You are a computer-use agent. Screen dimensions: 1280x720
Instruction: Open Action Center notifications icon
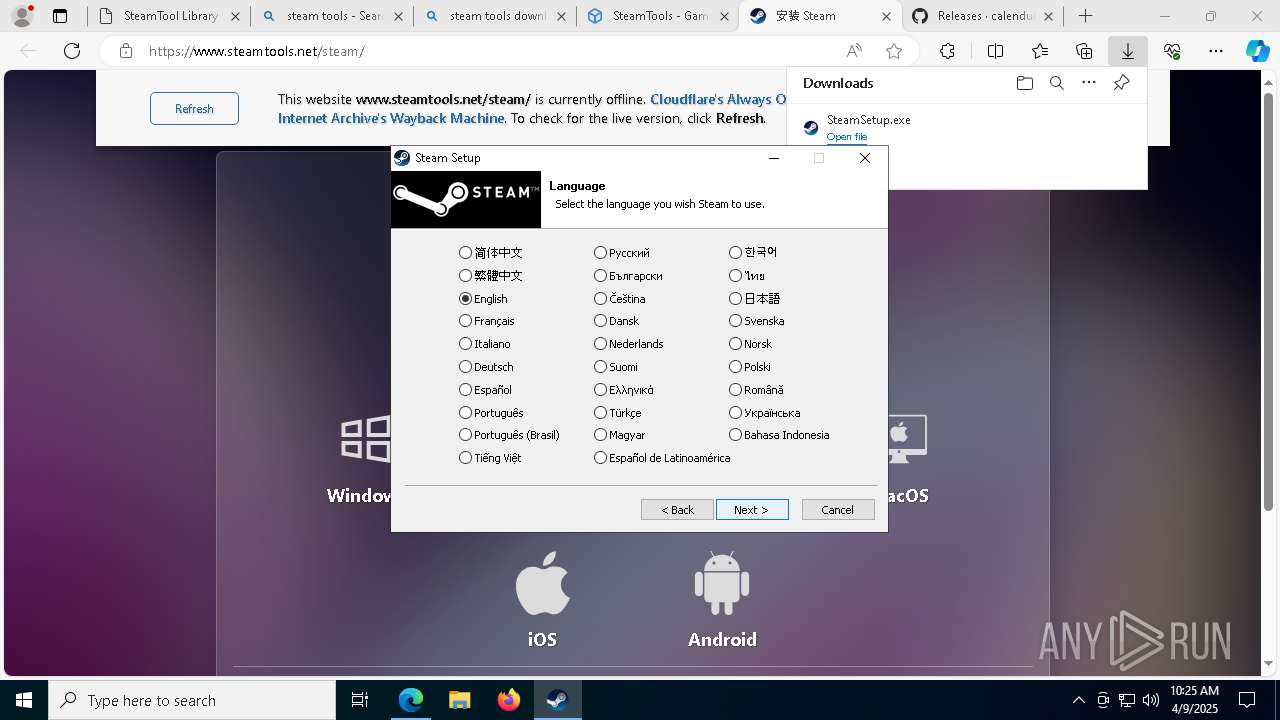pyautogui.click(x=1247, y=700)
